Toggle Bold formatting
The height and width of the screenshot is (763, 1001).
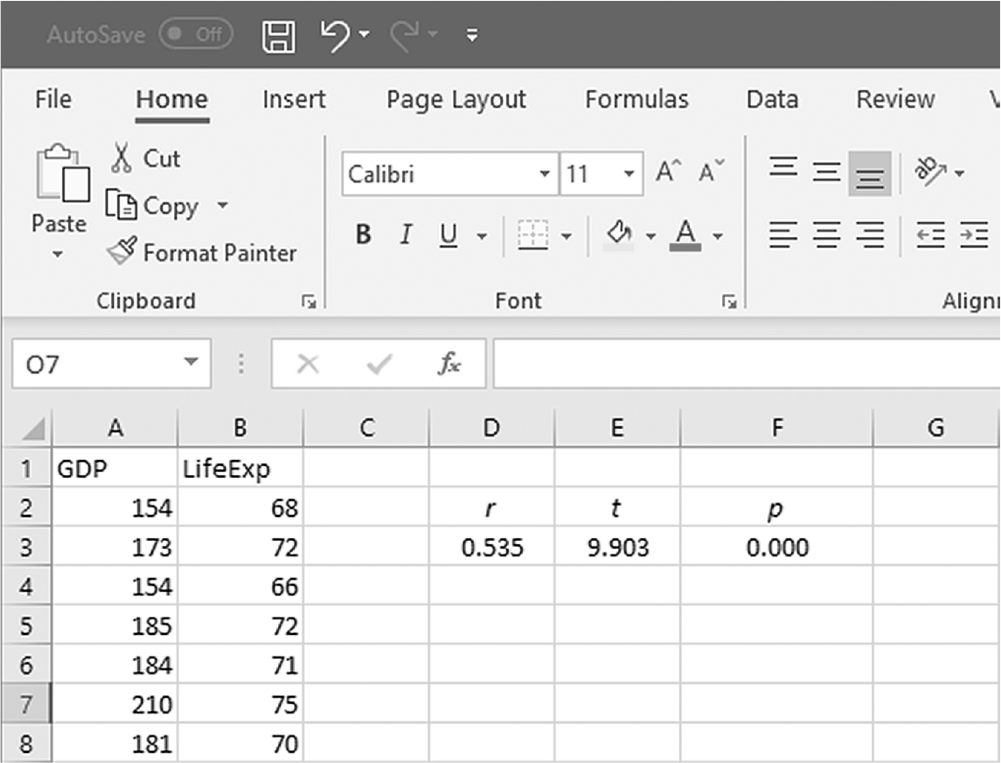[363, 234]
